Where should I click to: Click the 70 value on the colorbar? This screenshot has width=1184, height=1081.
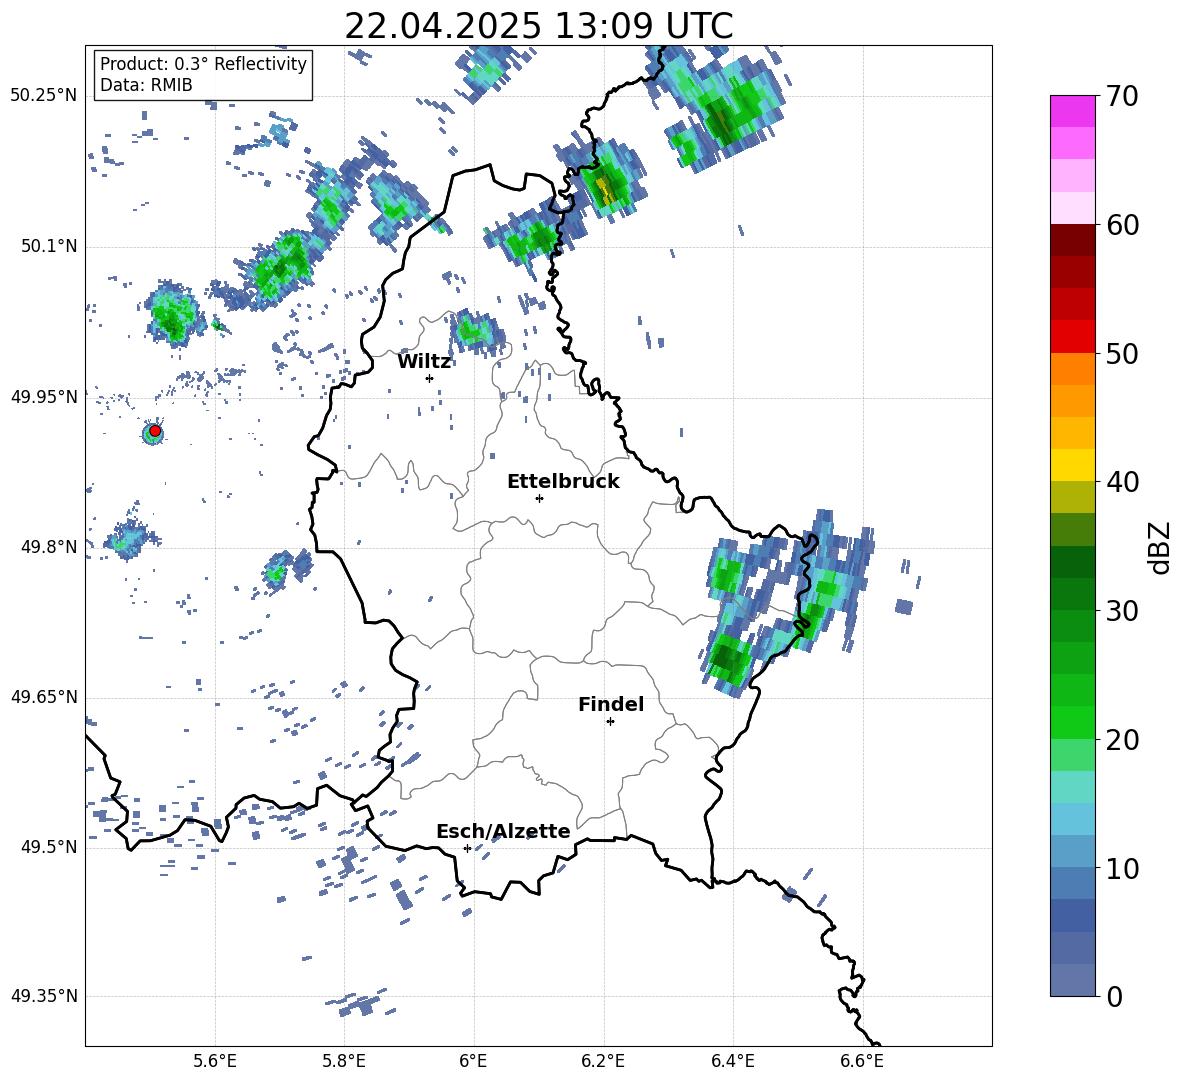[x=1123, y=97]
